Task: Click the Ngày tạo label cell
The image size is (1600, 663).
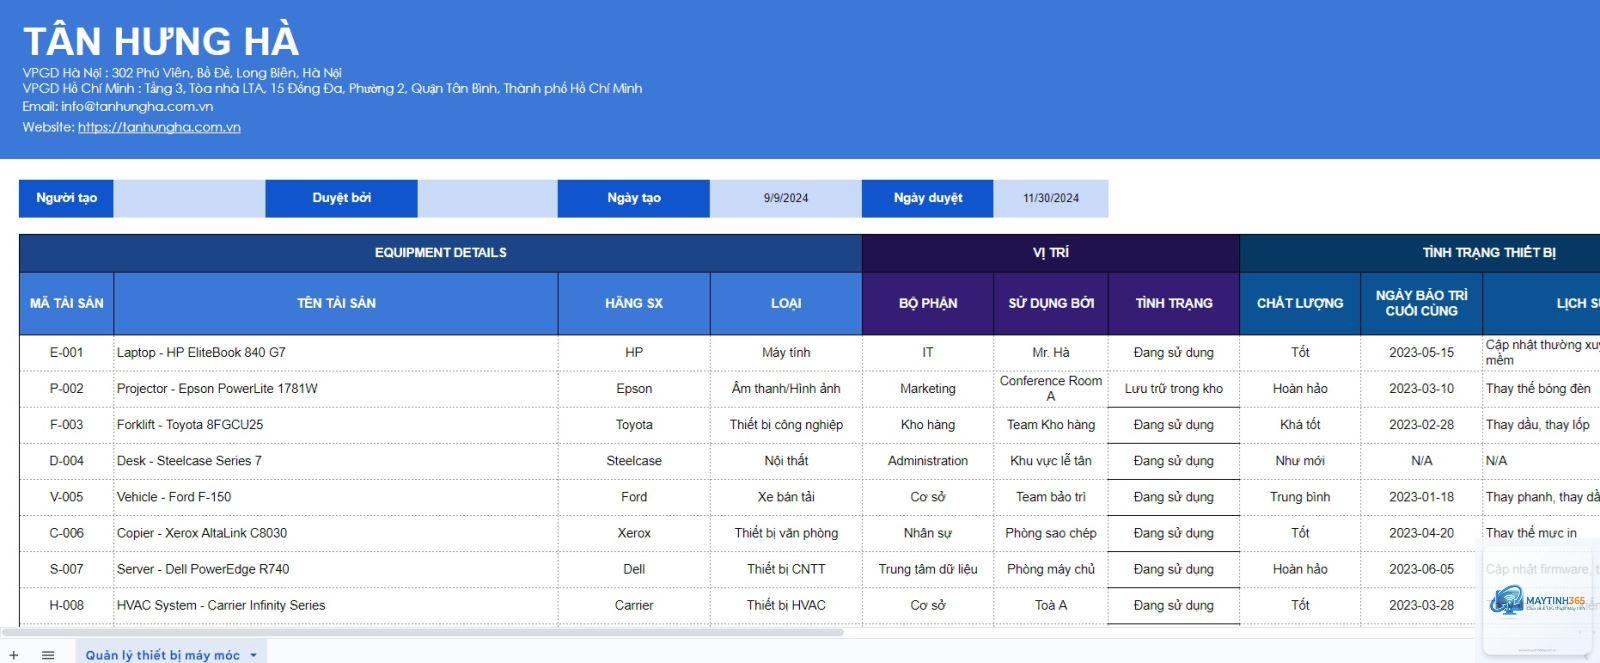Action: (x=634, y=198)
